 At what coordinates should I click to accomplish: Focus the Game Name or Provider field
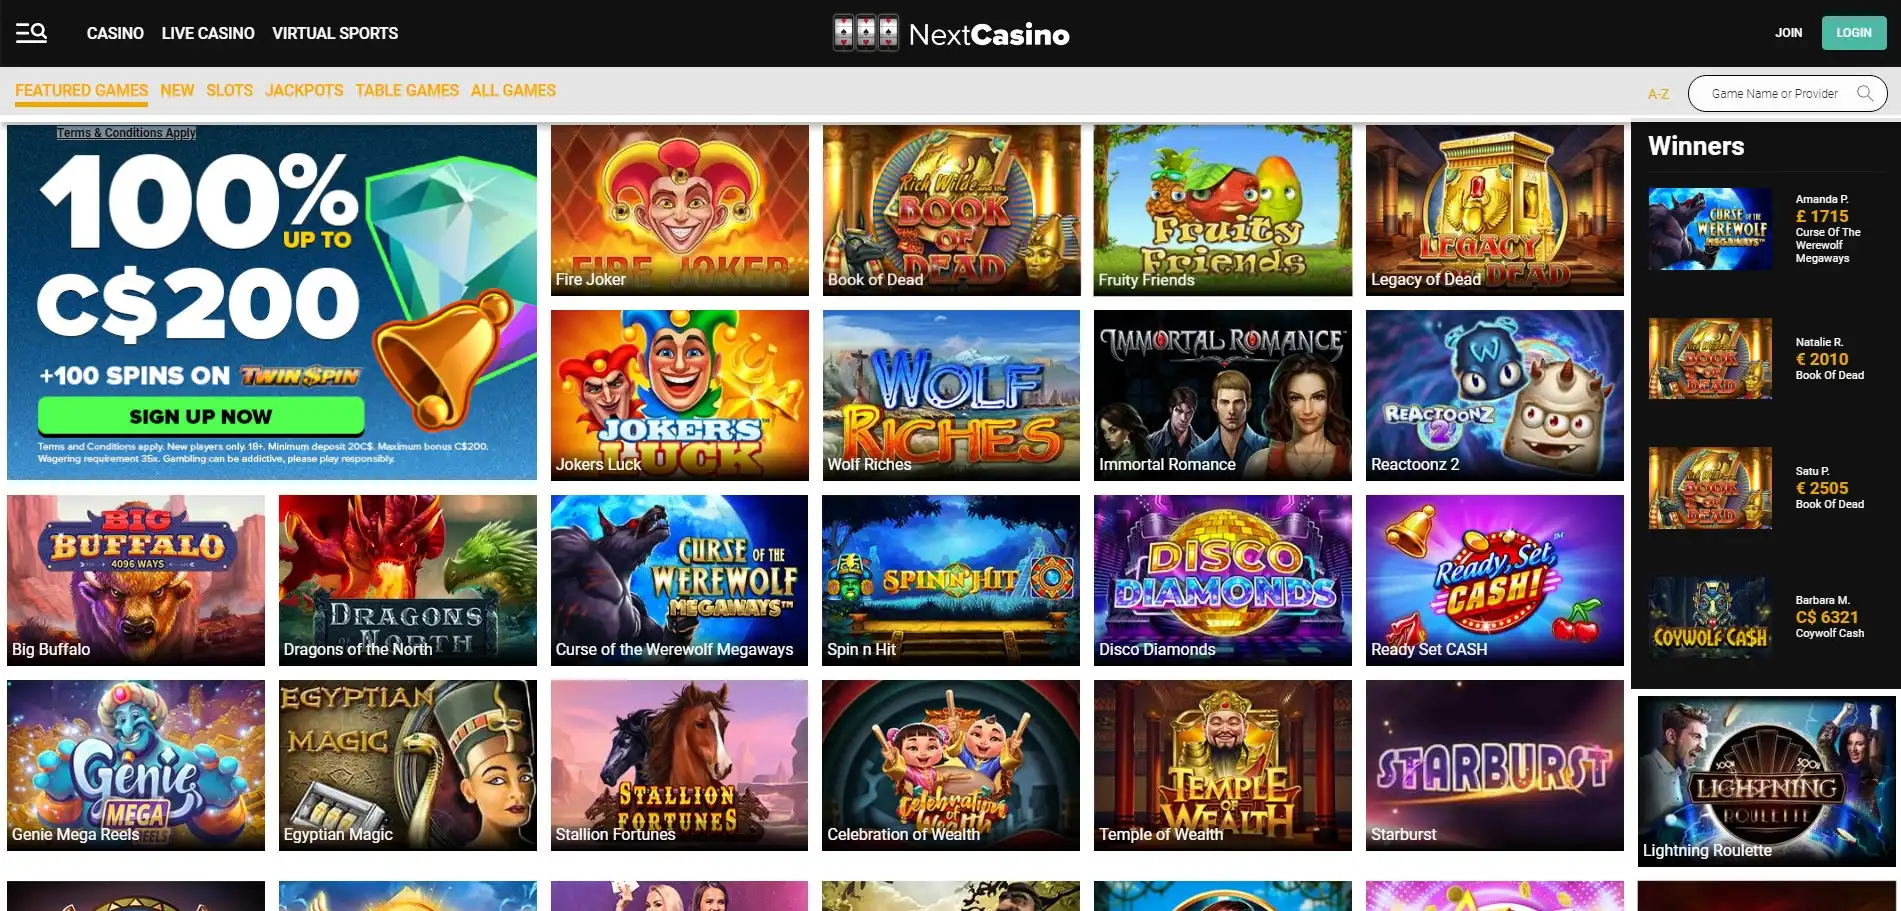(x=1774, y=93)
